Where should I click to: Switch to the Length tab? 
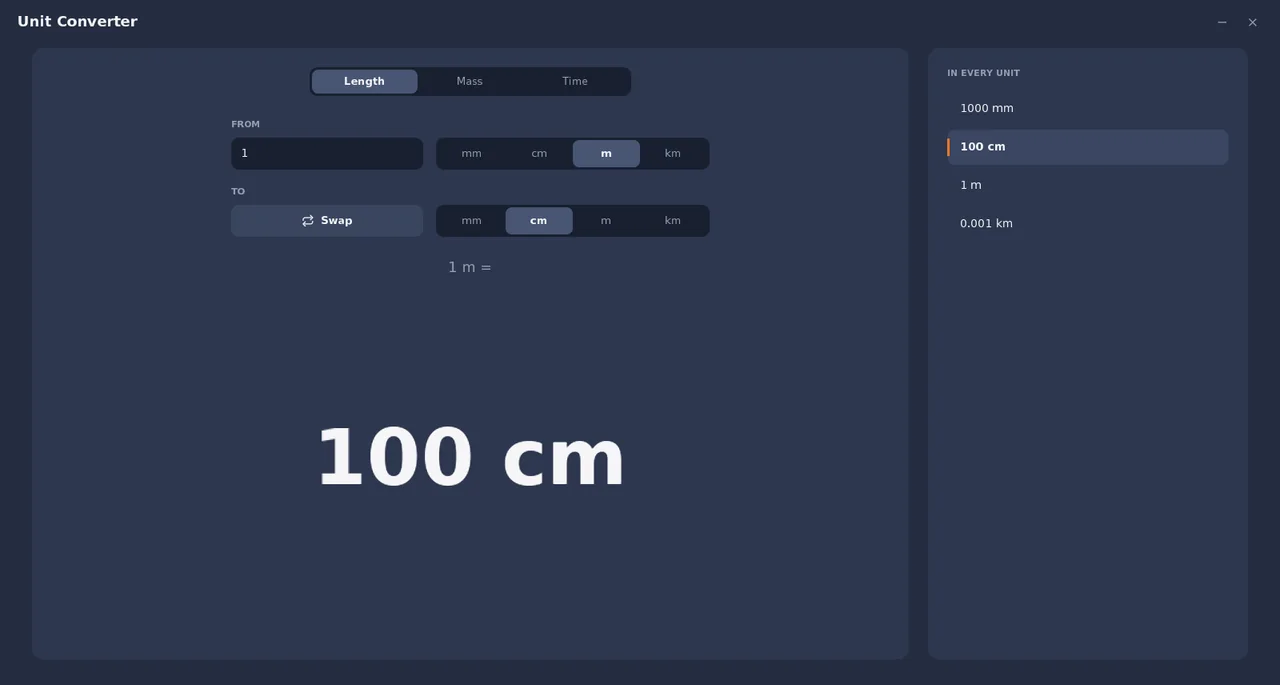point(364,81)
